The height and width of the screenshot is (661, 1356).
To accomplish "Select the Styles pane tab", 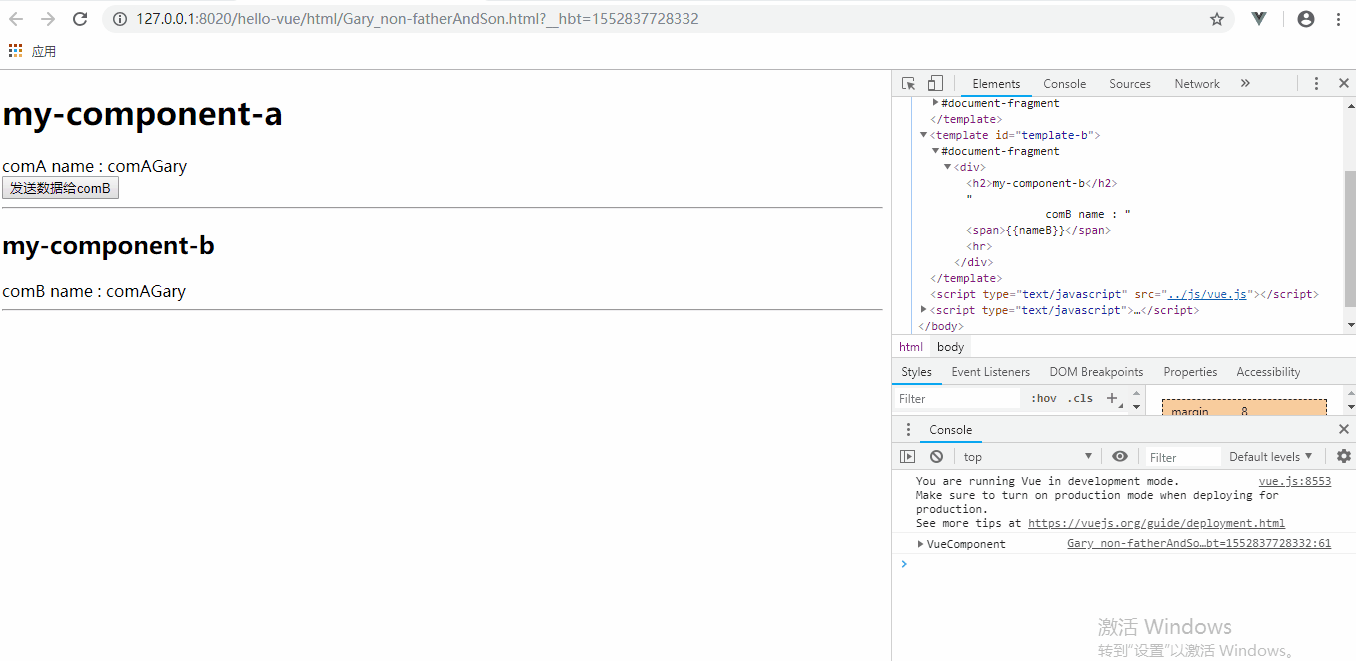I will click(x=916, y=372).
